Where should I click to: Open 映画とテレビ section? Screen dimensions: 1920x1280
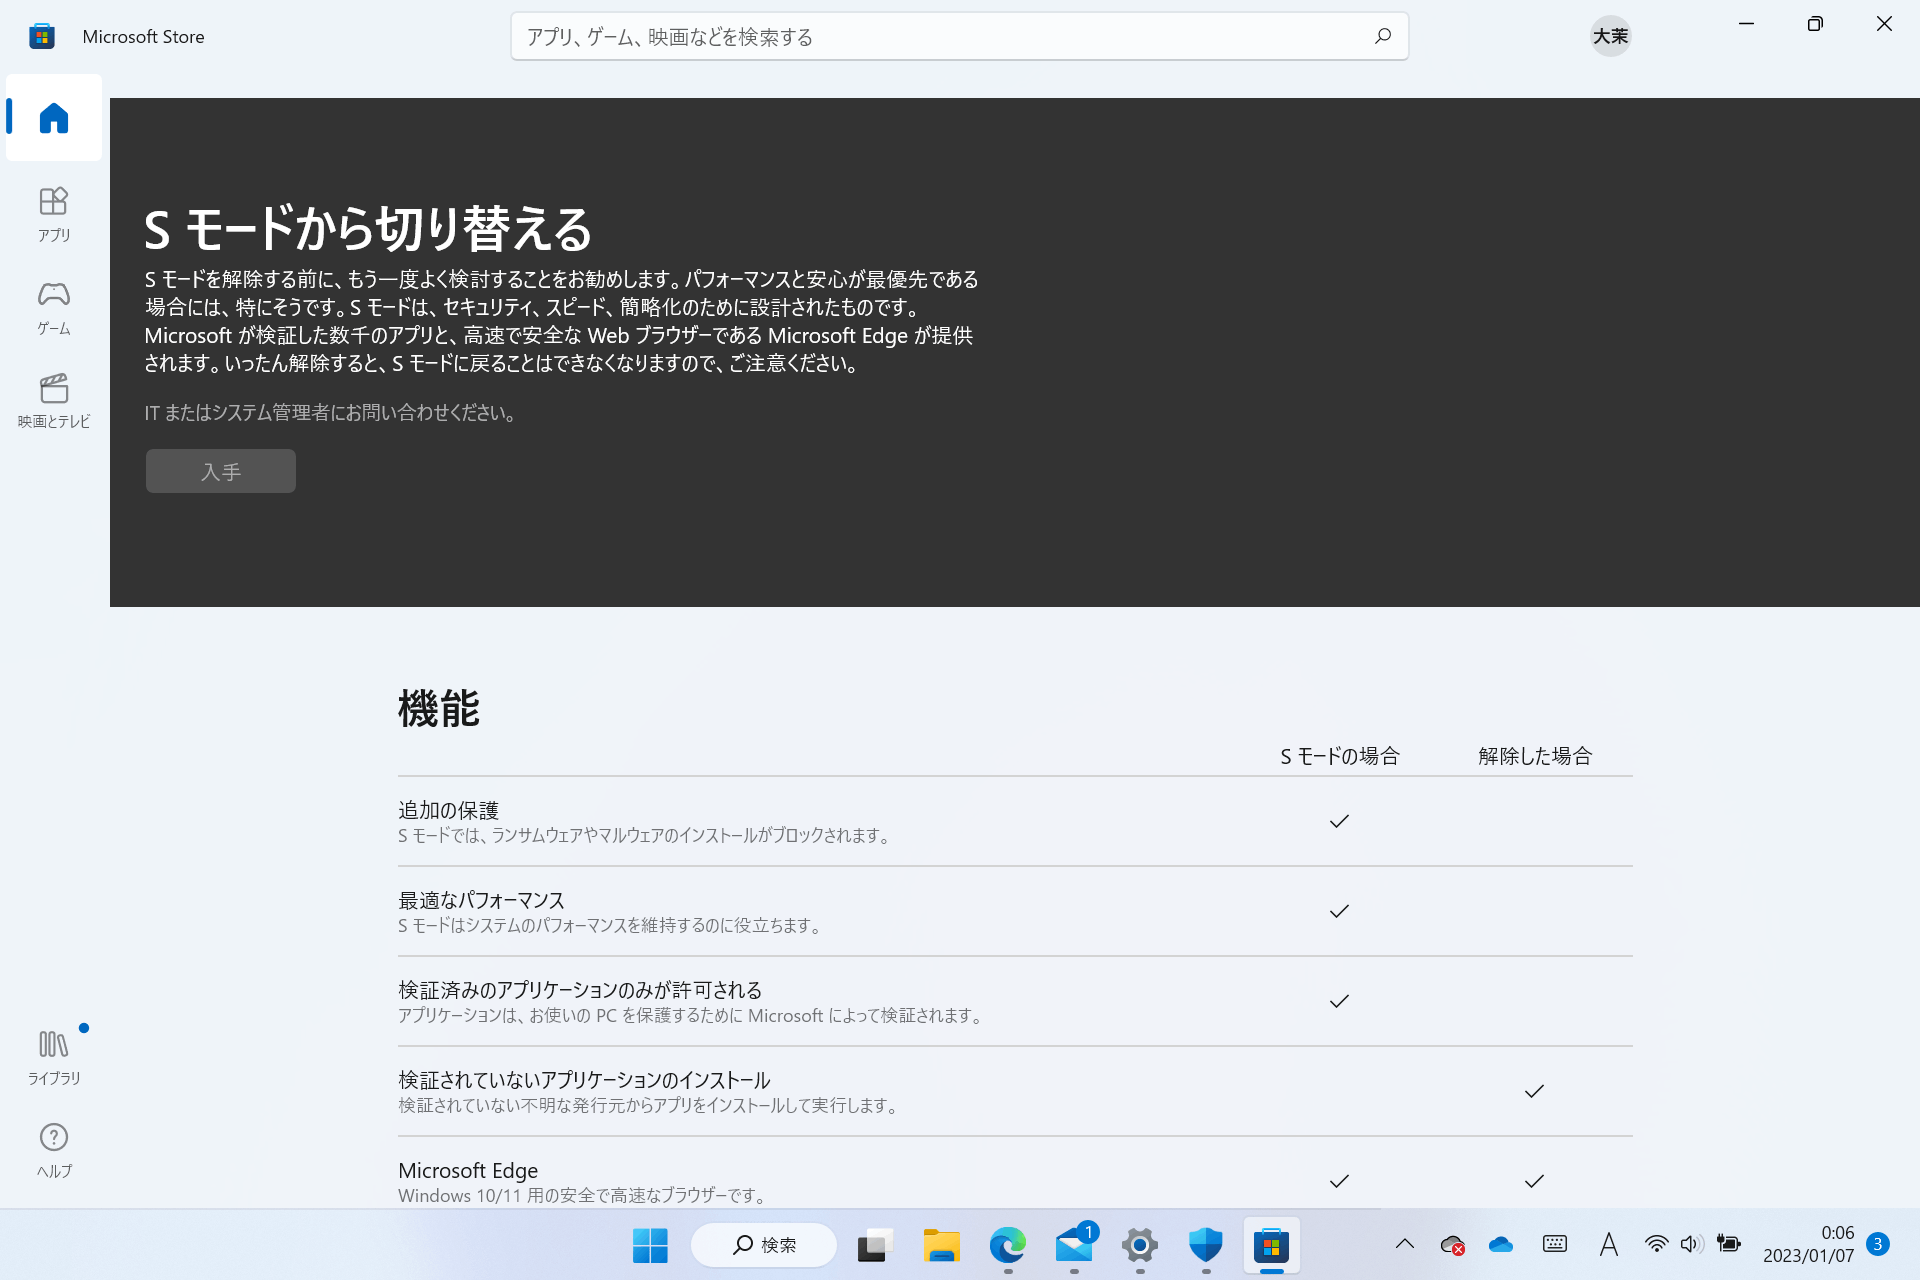pyautogui.click(x=54, y=400)
